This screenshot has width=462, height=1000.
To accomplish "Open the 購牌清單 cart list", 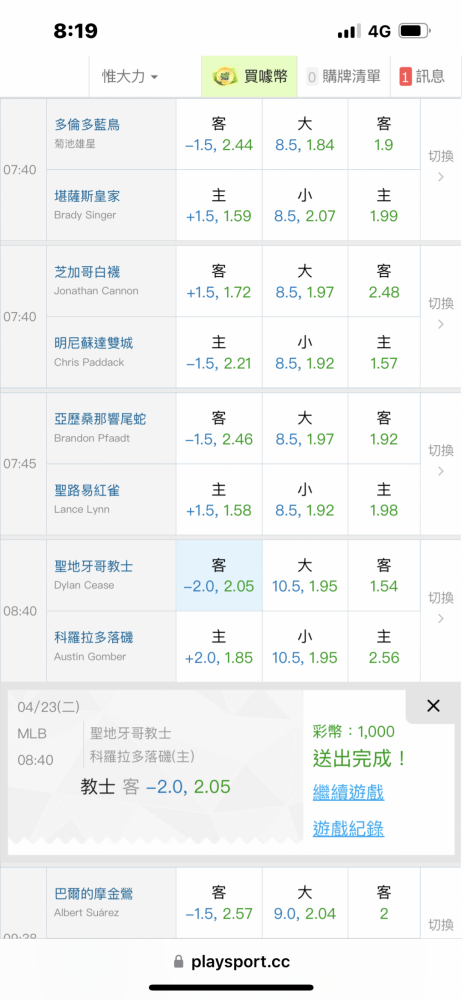I will [344, 77].
